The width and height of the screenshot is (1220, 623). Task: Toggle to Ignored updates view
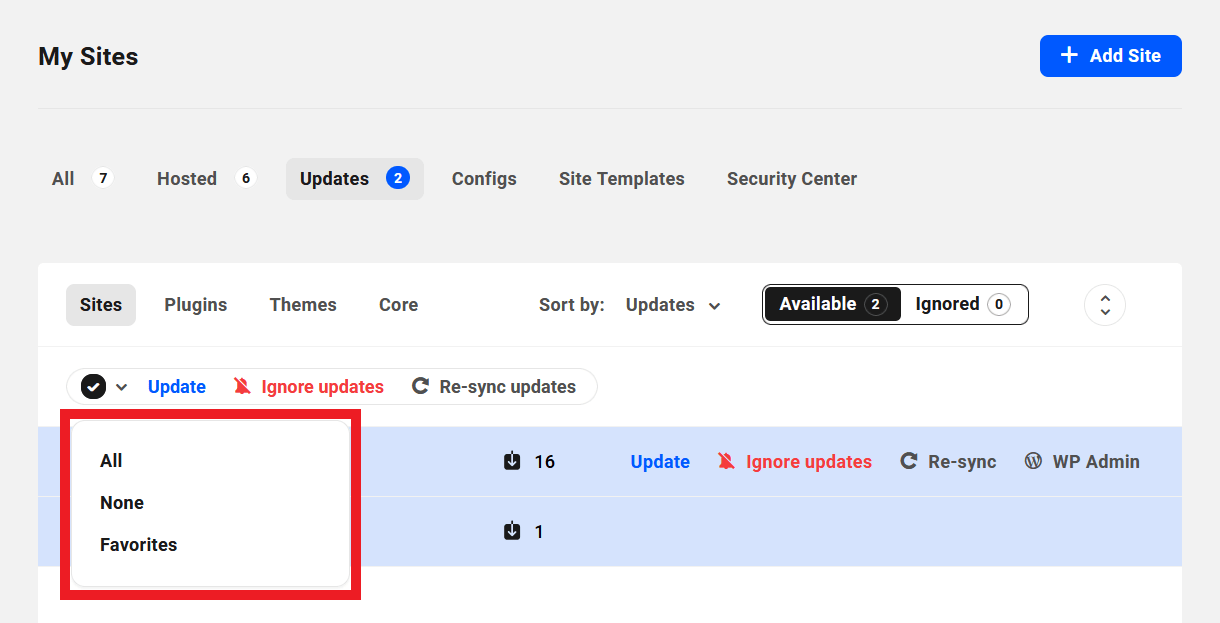(963, 304)
